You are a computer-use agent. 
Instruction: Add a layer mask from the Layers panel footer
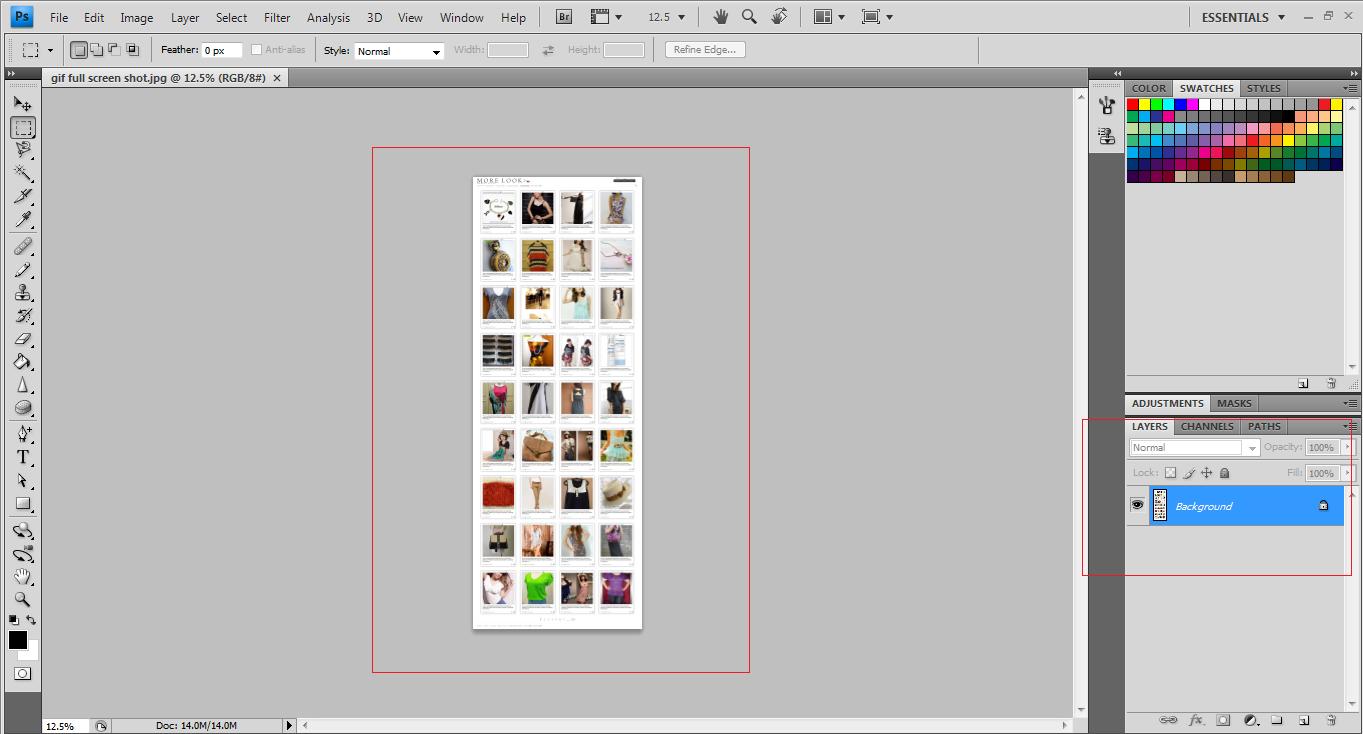(1223, 720)
